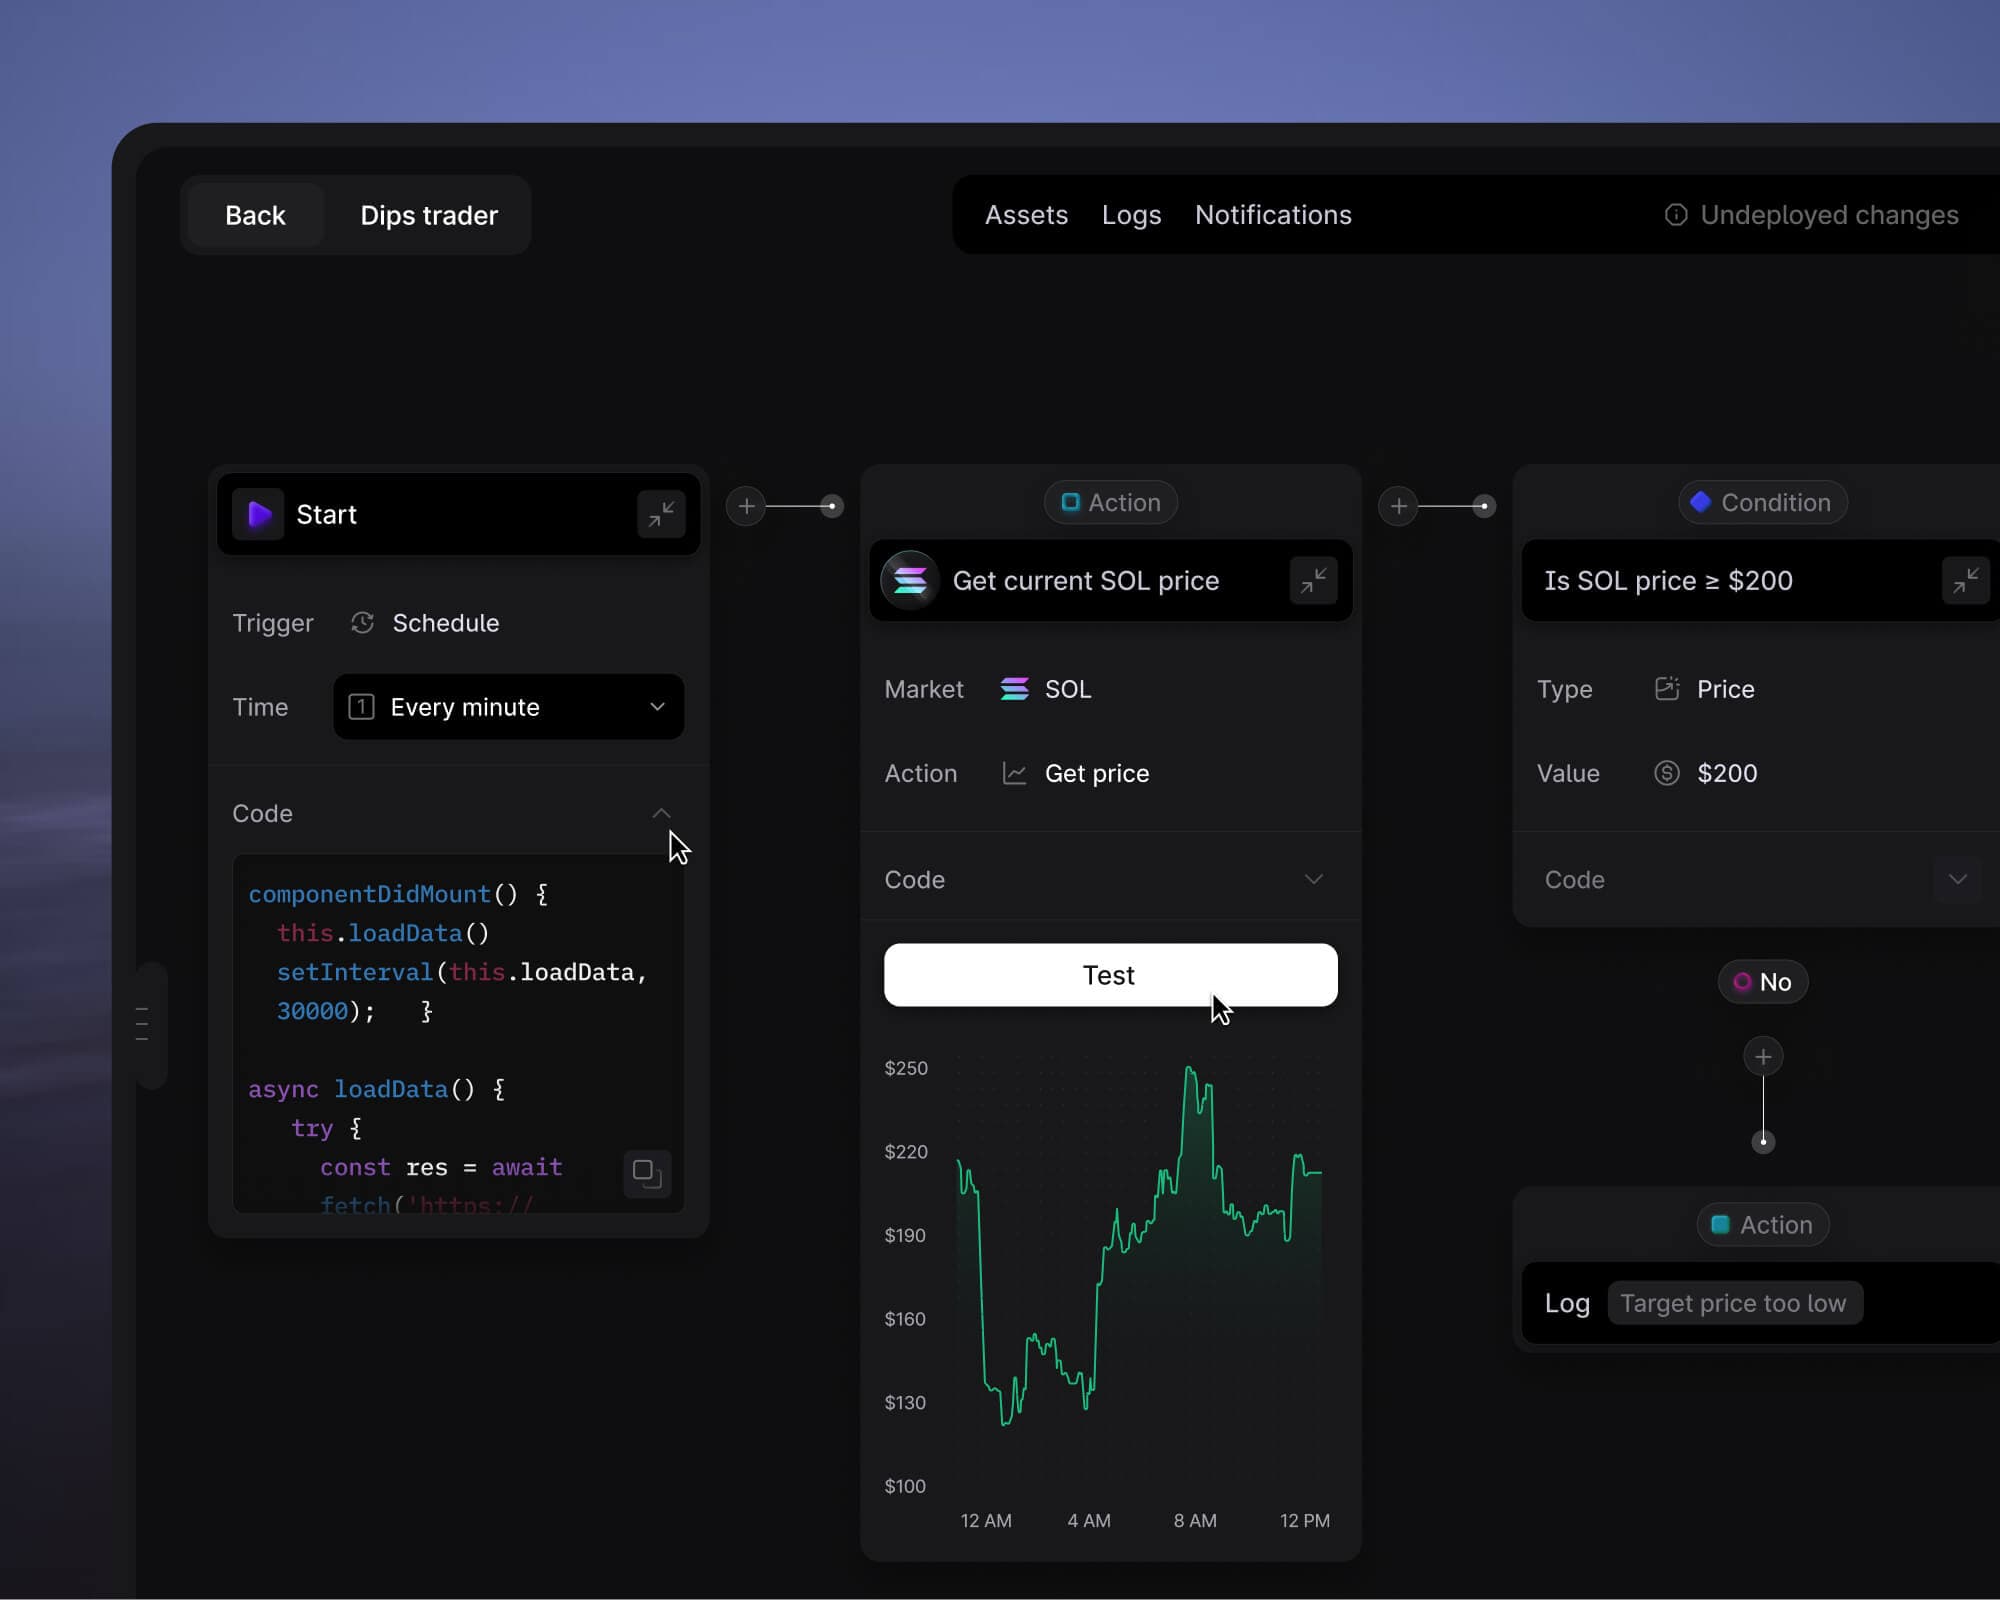The image size is (2000, 1600).
Task: Click connector endpoint below No branch
Action: (1763, 1142)
